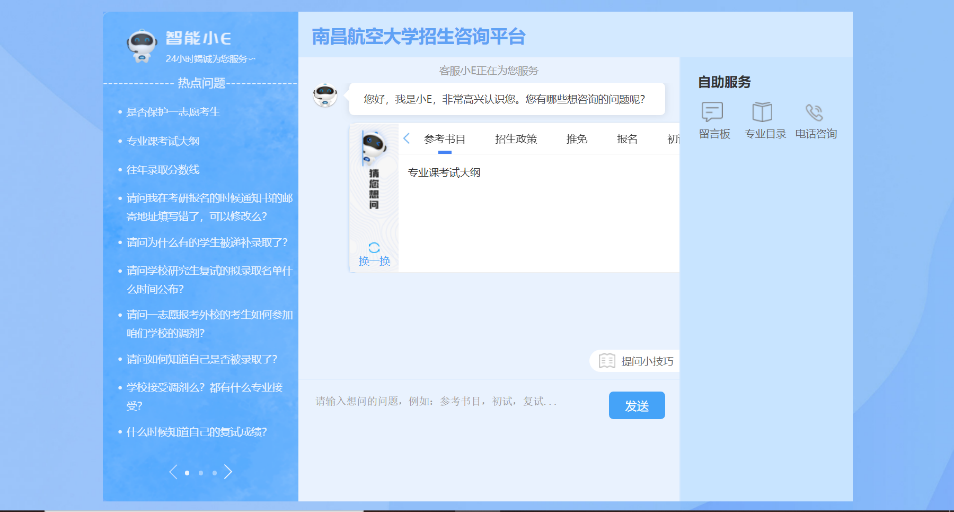Viewport: 954px width, 512px height.
Task: Click the 换一换 refresh icon
Action: pos(374,247)
